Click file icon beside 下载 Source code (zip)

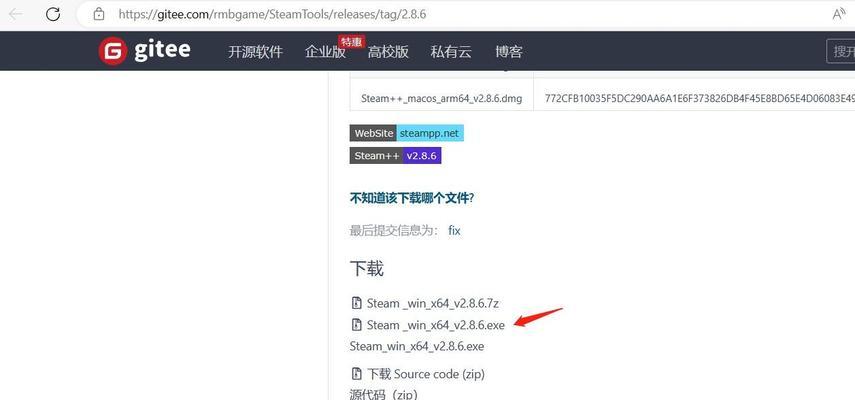coord(356,374)
